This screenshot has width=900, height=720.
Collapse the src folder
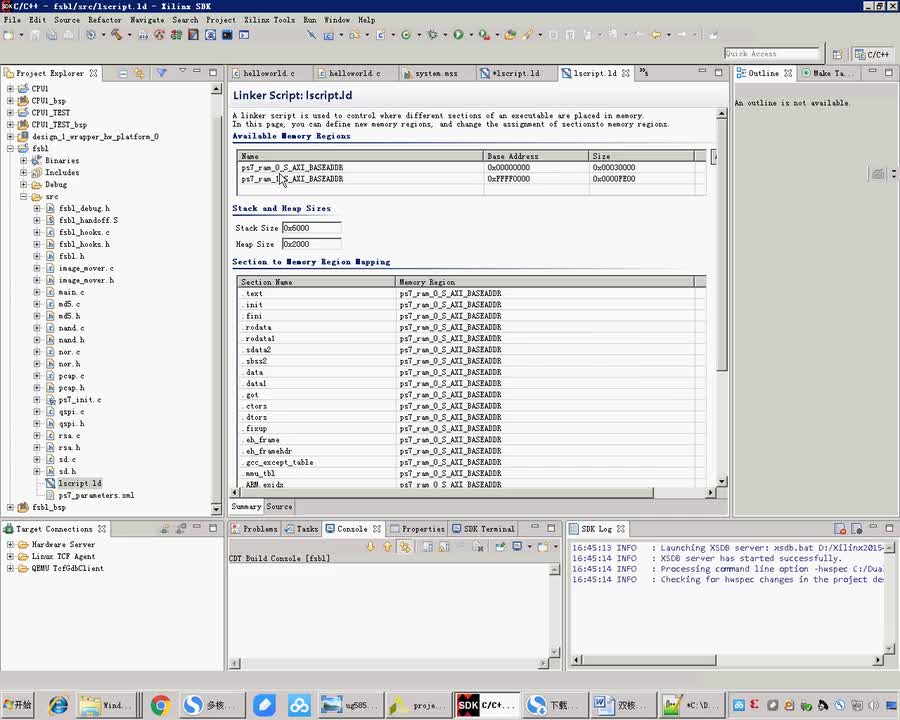click(x=24, y=196)
